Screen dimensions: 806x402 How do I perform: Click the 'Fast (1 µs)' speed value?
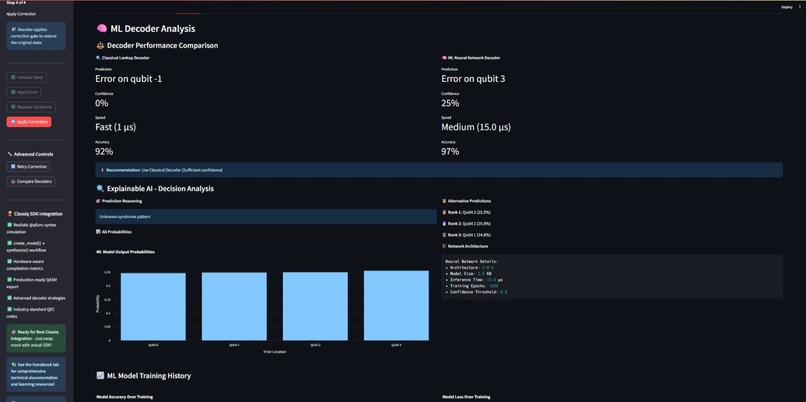click(x=116, y=127)
